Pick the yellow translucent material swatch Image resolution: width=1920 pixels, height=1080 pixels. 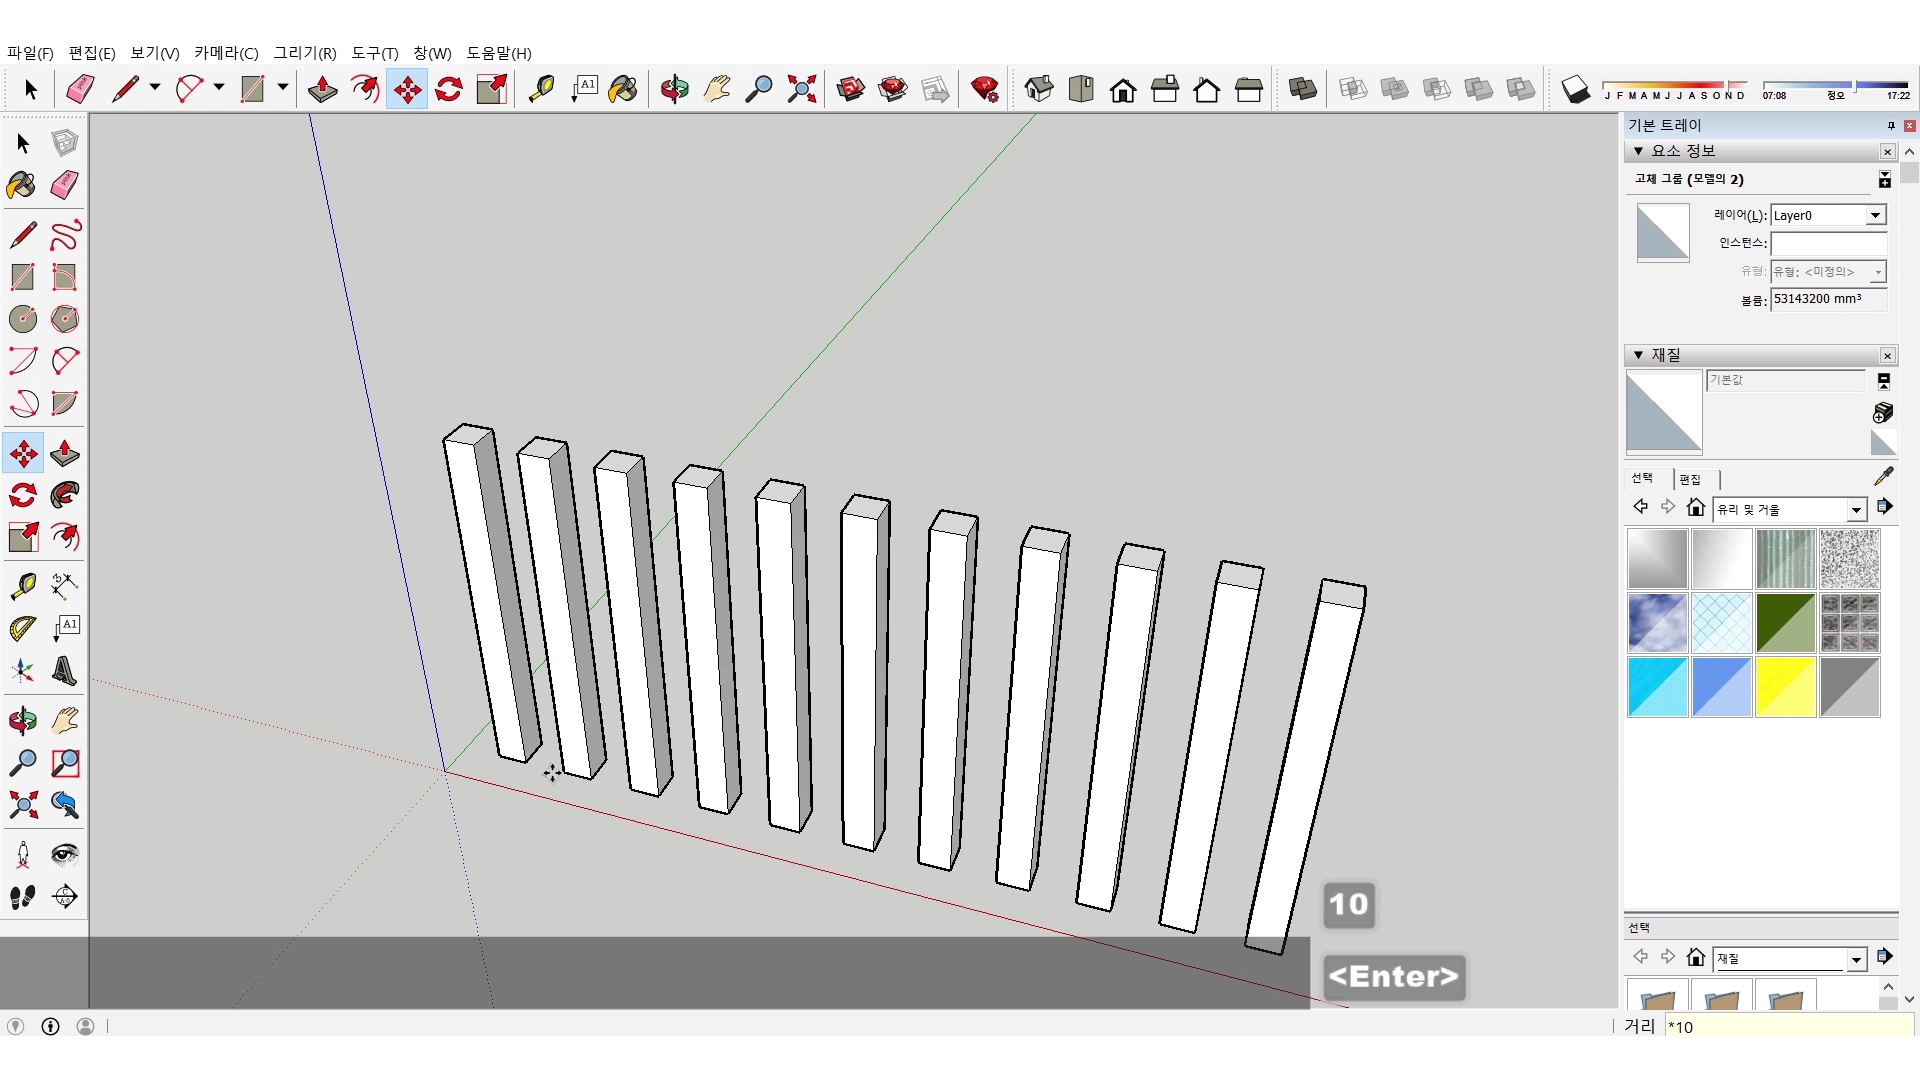pos(1785,687)
